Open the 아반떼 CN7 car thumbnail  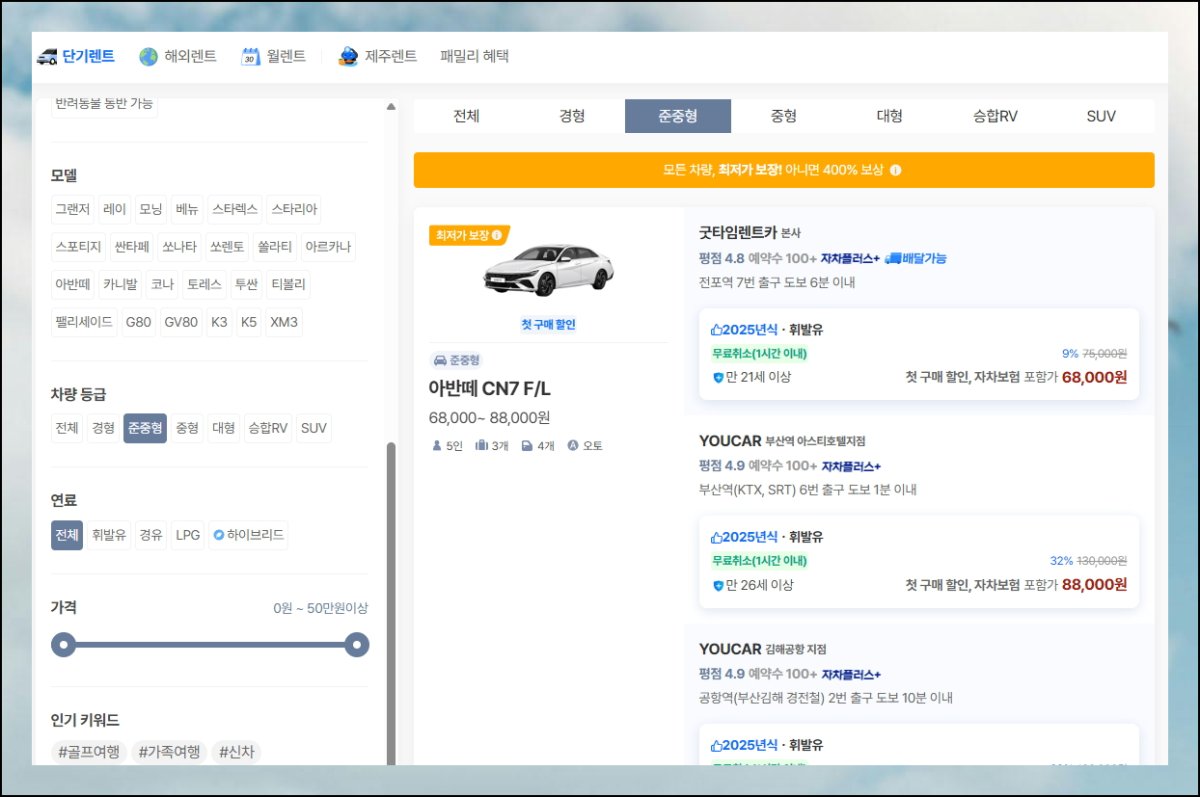point(548,268)
